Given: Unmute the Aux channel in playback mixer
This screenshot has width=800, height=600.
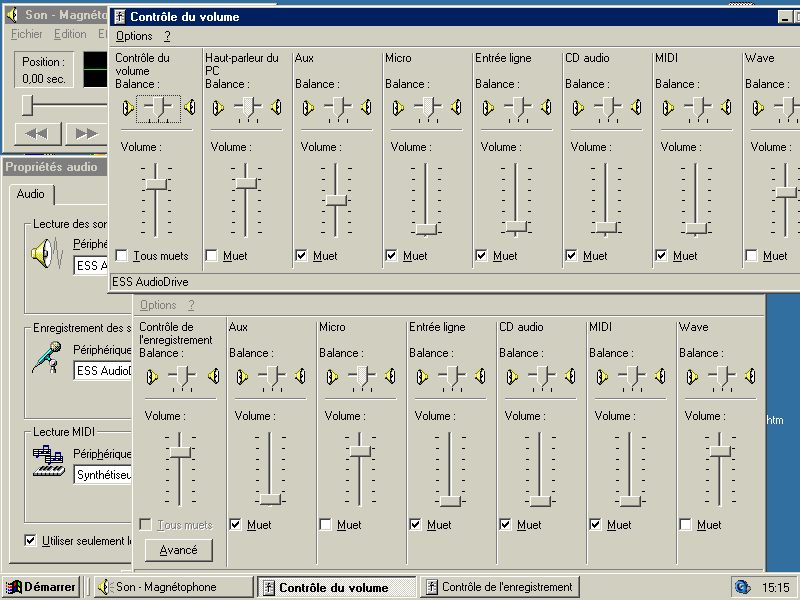Looking at the screenshot, I should (x=302, y=256).
